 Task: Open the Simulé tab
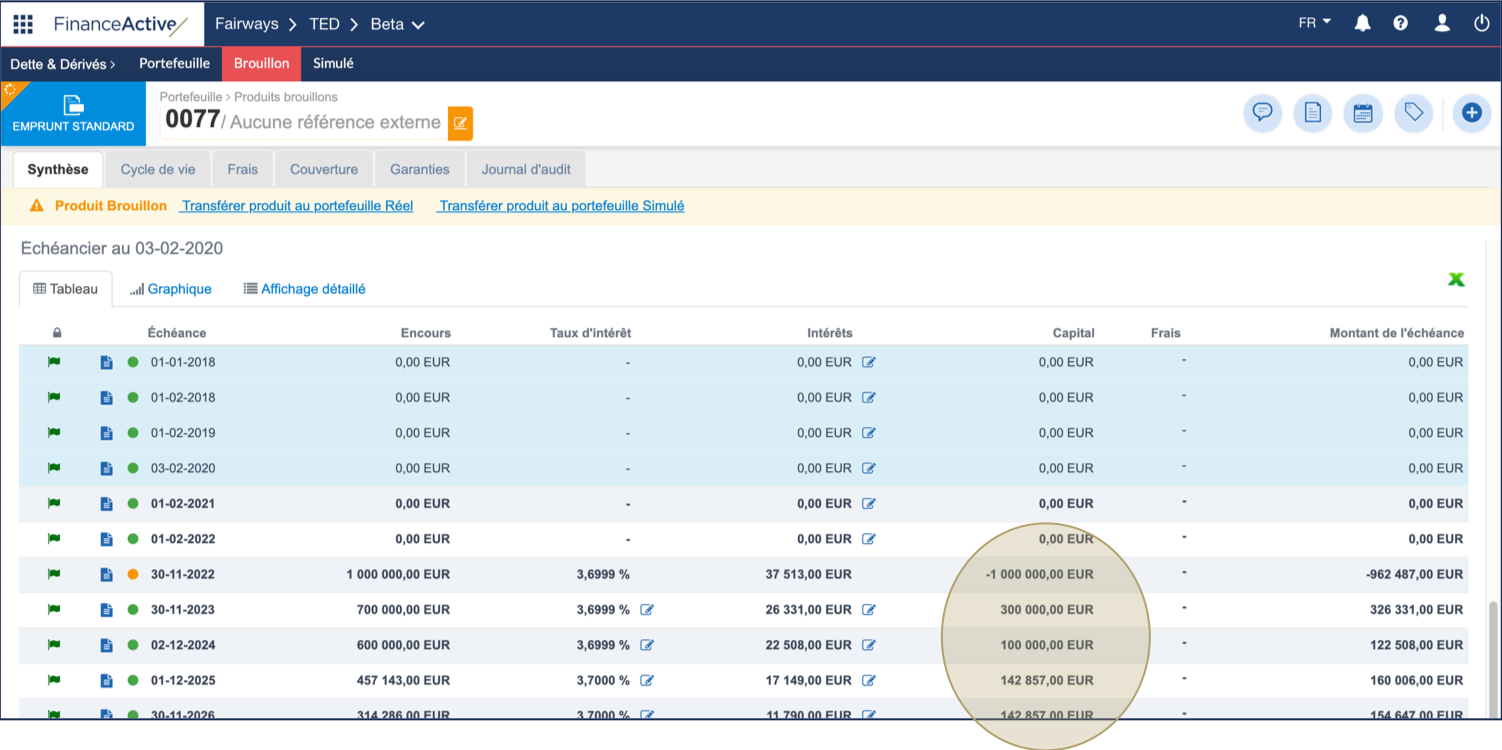point(332,63)
